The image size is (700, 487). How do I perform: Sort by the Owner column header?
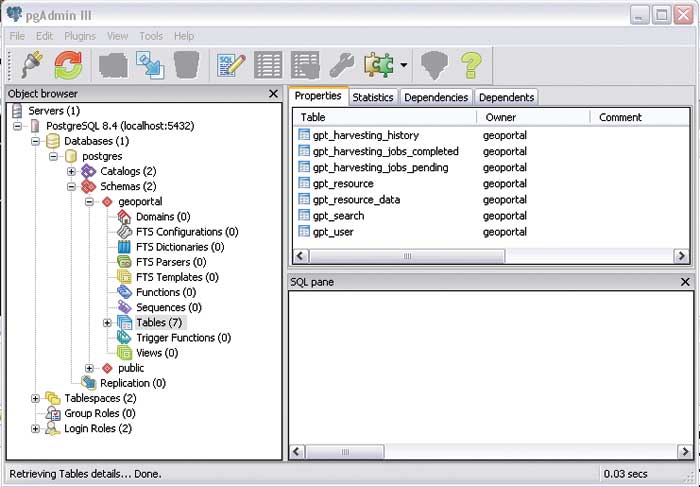(x=533, y=117)
